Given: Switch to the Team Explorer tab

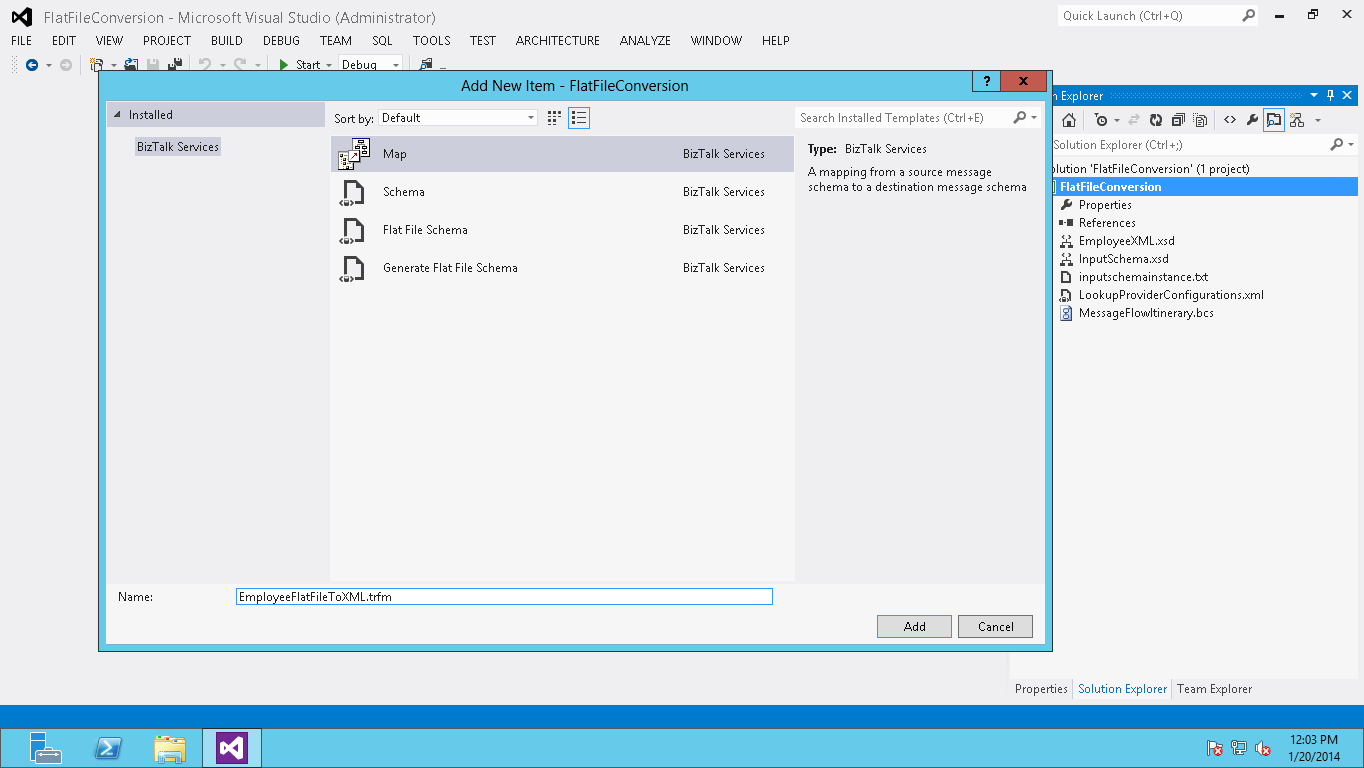Looking at the screenshot, I should 1214,689.
